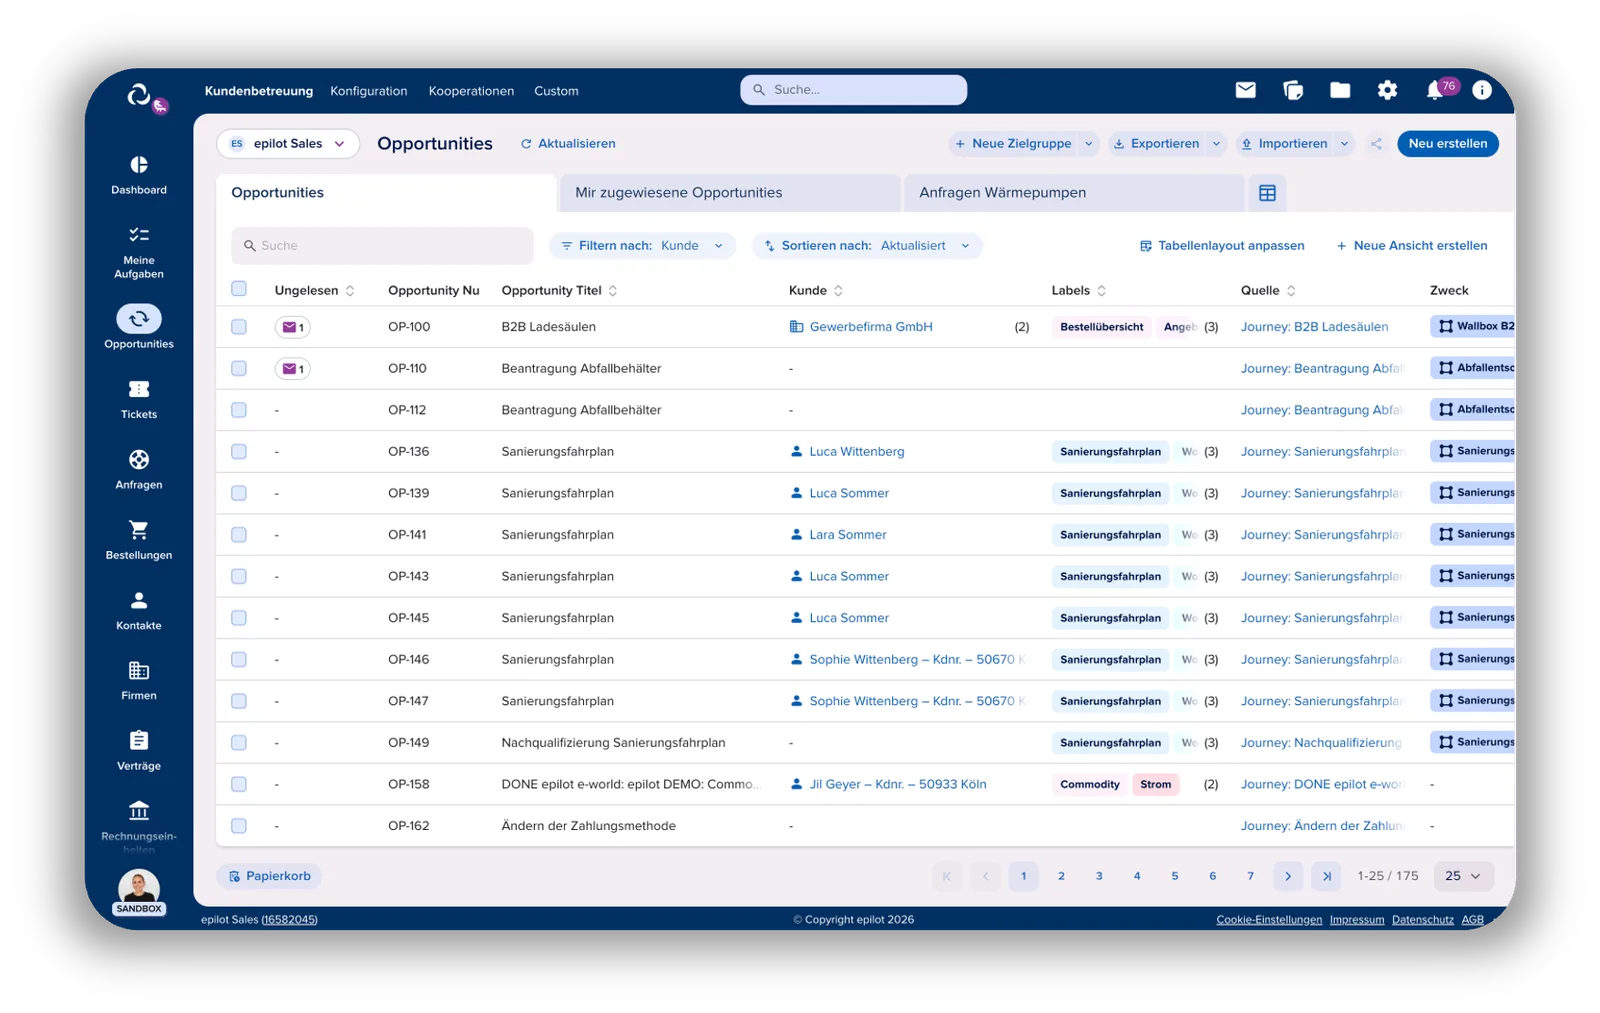Open the Konfiguration top menu
The image size is (1600, 1013).
pos(369,91)
